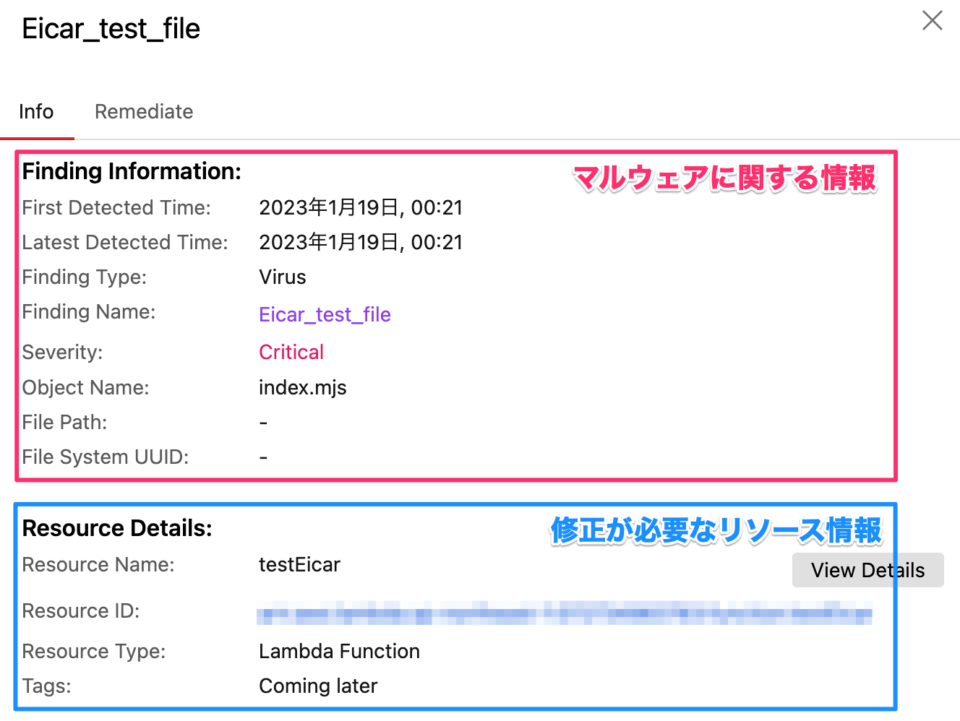
Task: Click the Eicar_test_file finding name link
Action: pyautogui.click(x=324, y=312)
